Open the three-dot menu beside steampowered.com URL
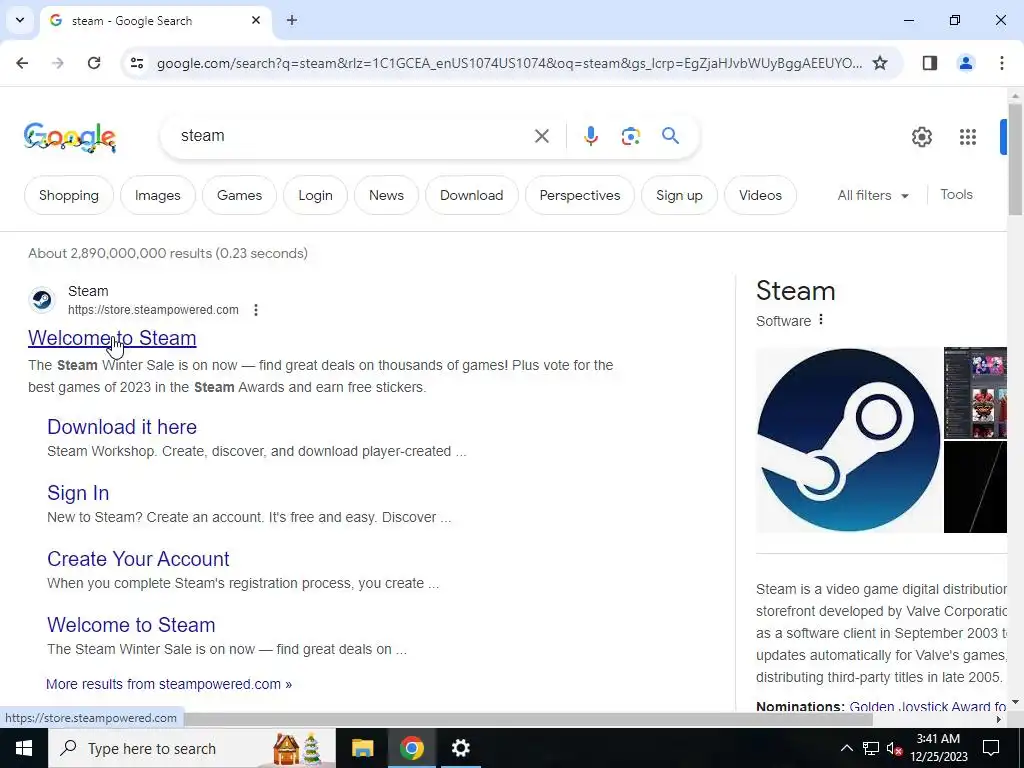 (x=256, y=310)
